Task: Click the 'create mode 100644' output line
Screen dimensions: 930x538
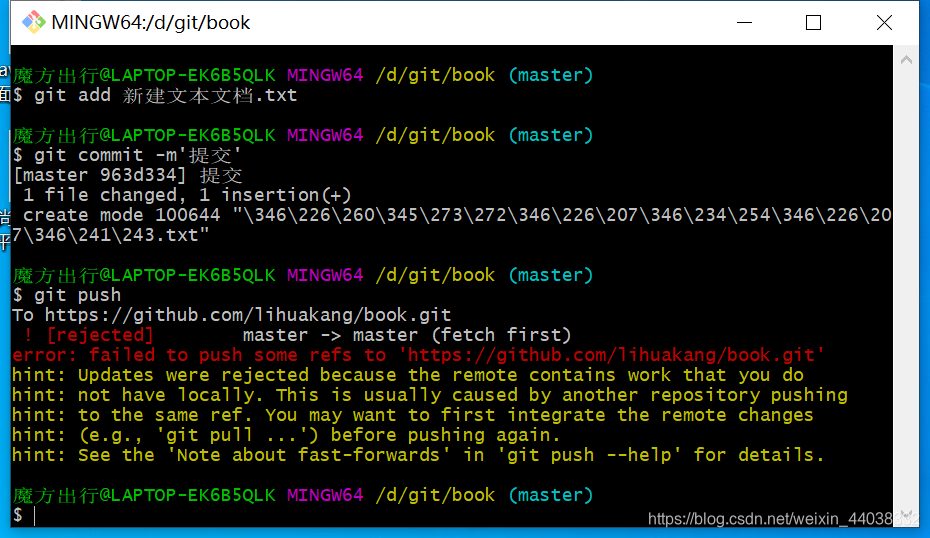Action: pyautogui.click(x=452, y=225)
